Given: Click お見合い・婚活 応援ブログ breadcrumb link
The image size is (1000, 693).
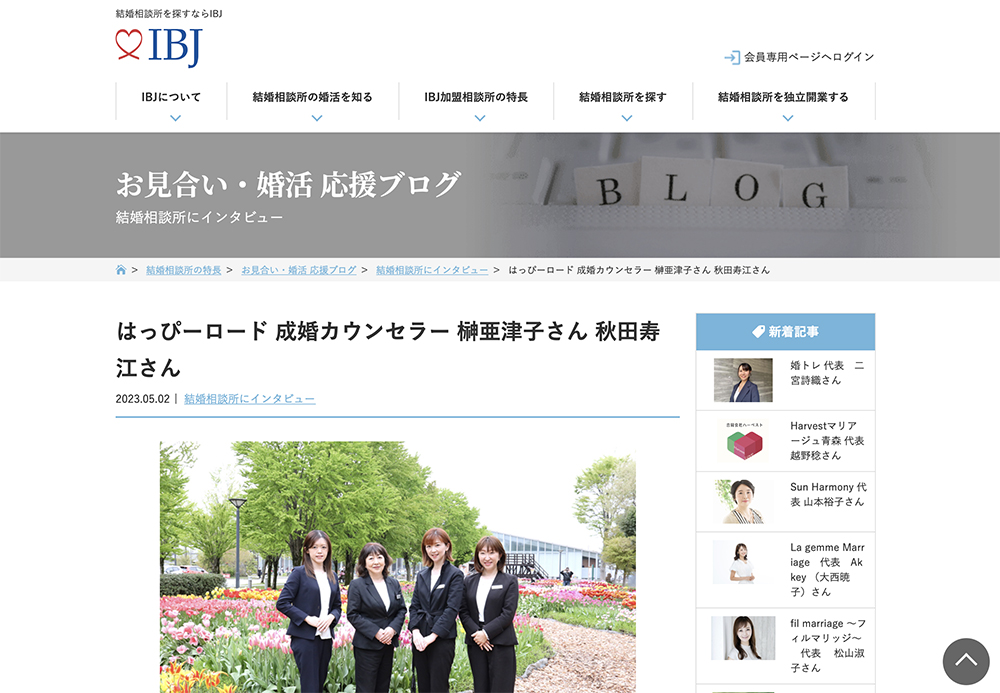Looking at the screenshot, I should point(298,270).
